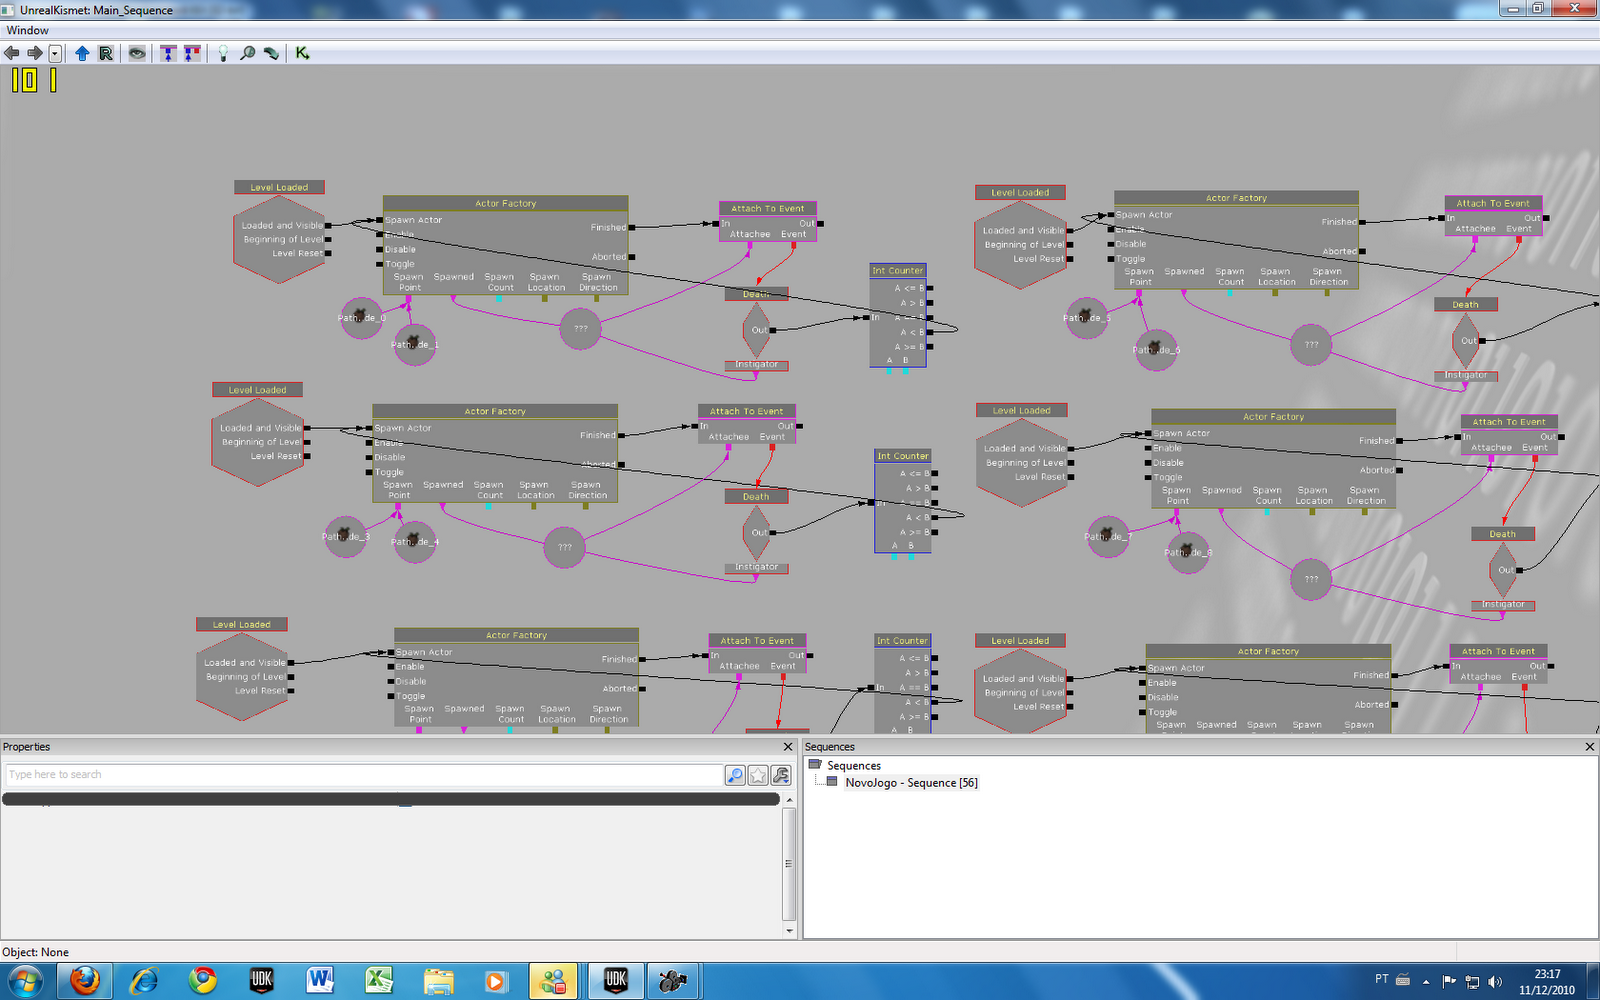Launch UDK from the taskbar

(260, 980)
